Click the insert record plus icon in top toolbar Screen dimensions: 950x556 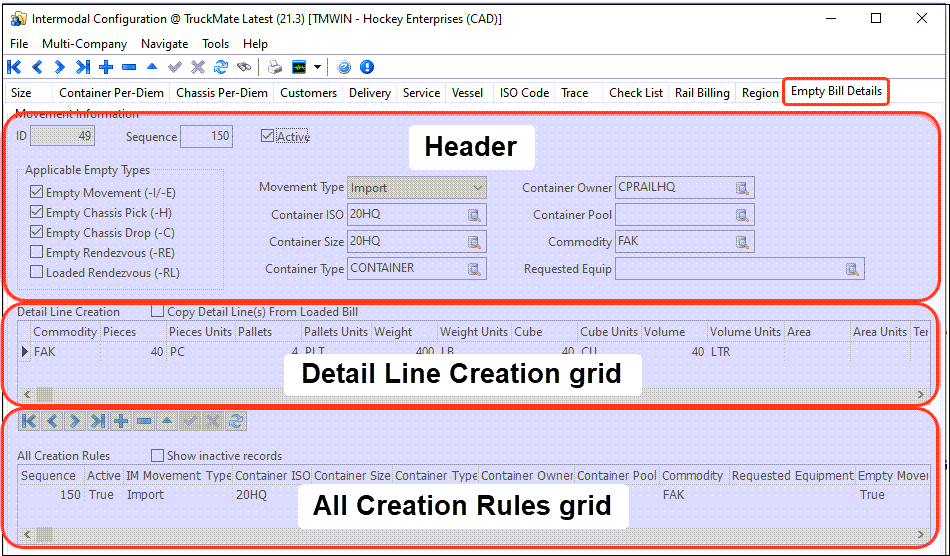(x=106, y=67)
